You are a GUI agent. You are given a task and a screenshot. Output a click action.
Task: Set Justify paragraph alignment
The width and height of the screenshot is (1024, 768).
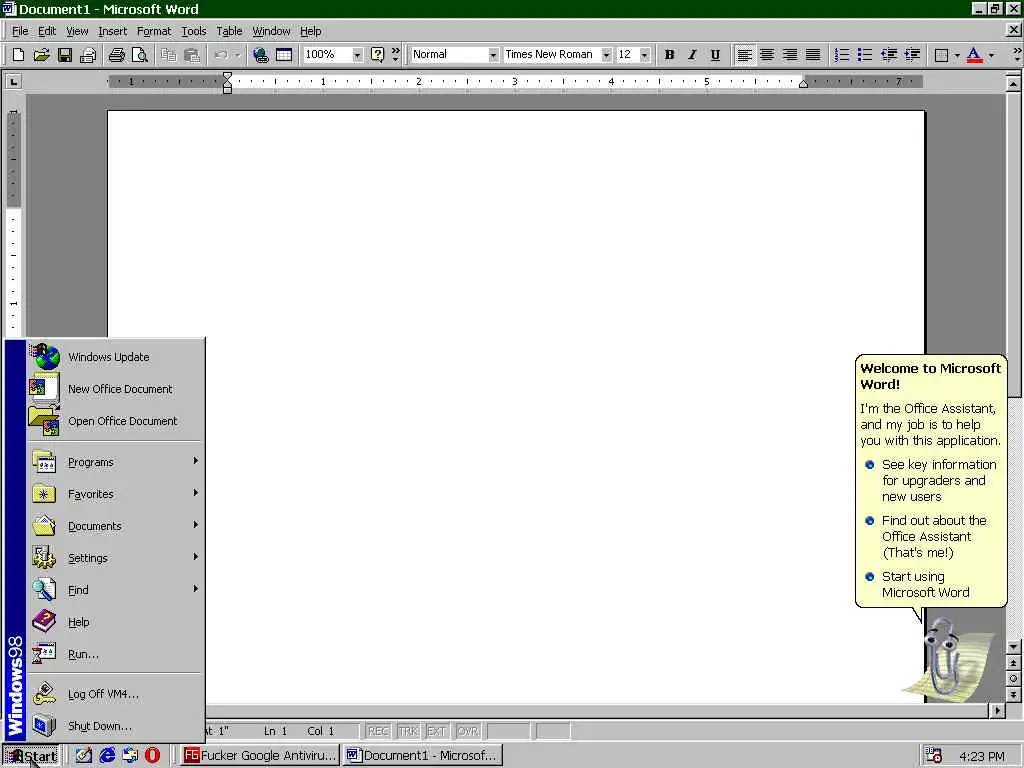tap(813, 55)
